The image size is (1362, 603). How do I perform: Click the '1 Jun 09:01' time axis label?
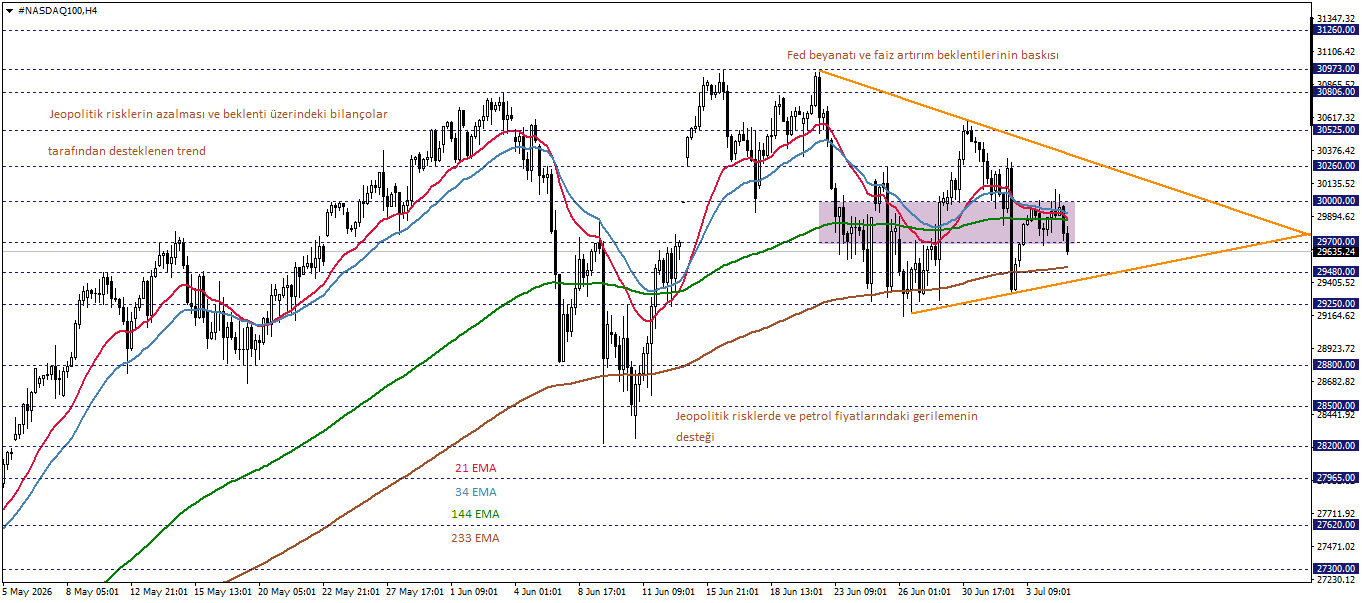[476, 591]
